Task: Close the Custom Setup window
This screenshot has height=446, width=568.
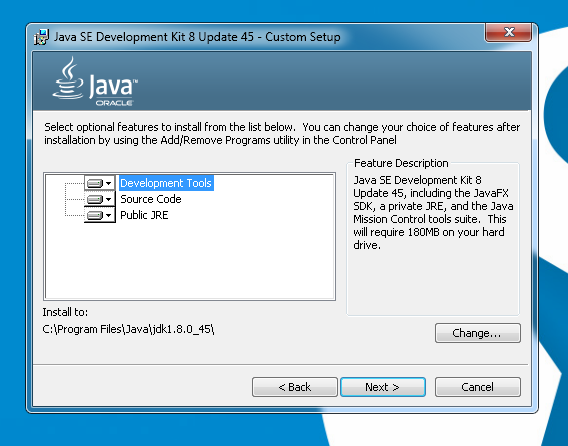Action: pyautogui.click(x=508, y=32)
